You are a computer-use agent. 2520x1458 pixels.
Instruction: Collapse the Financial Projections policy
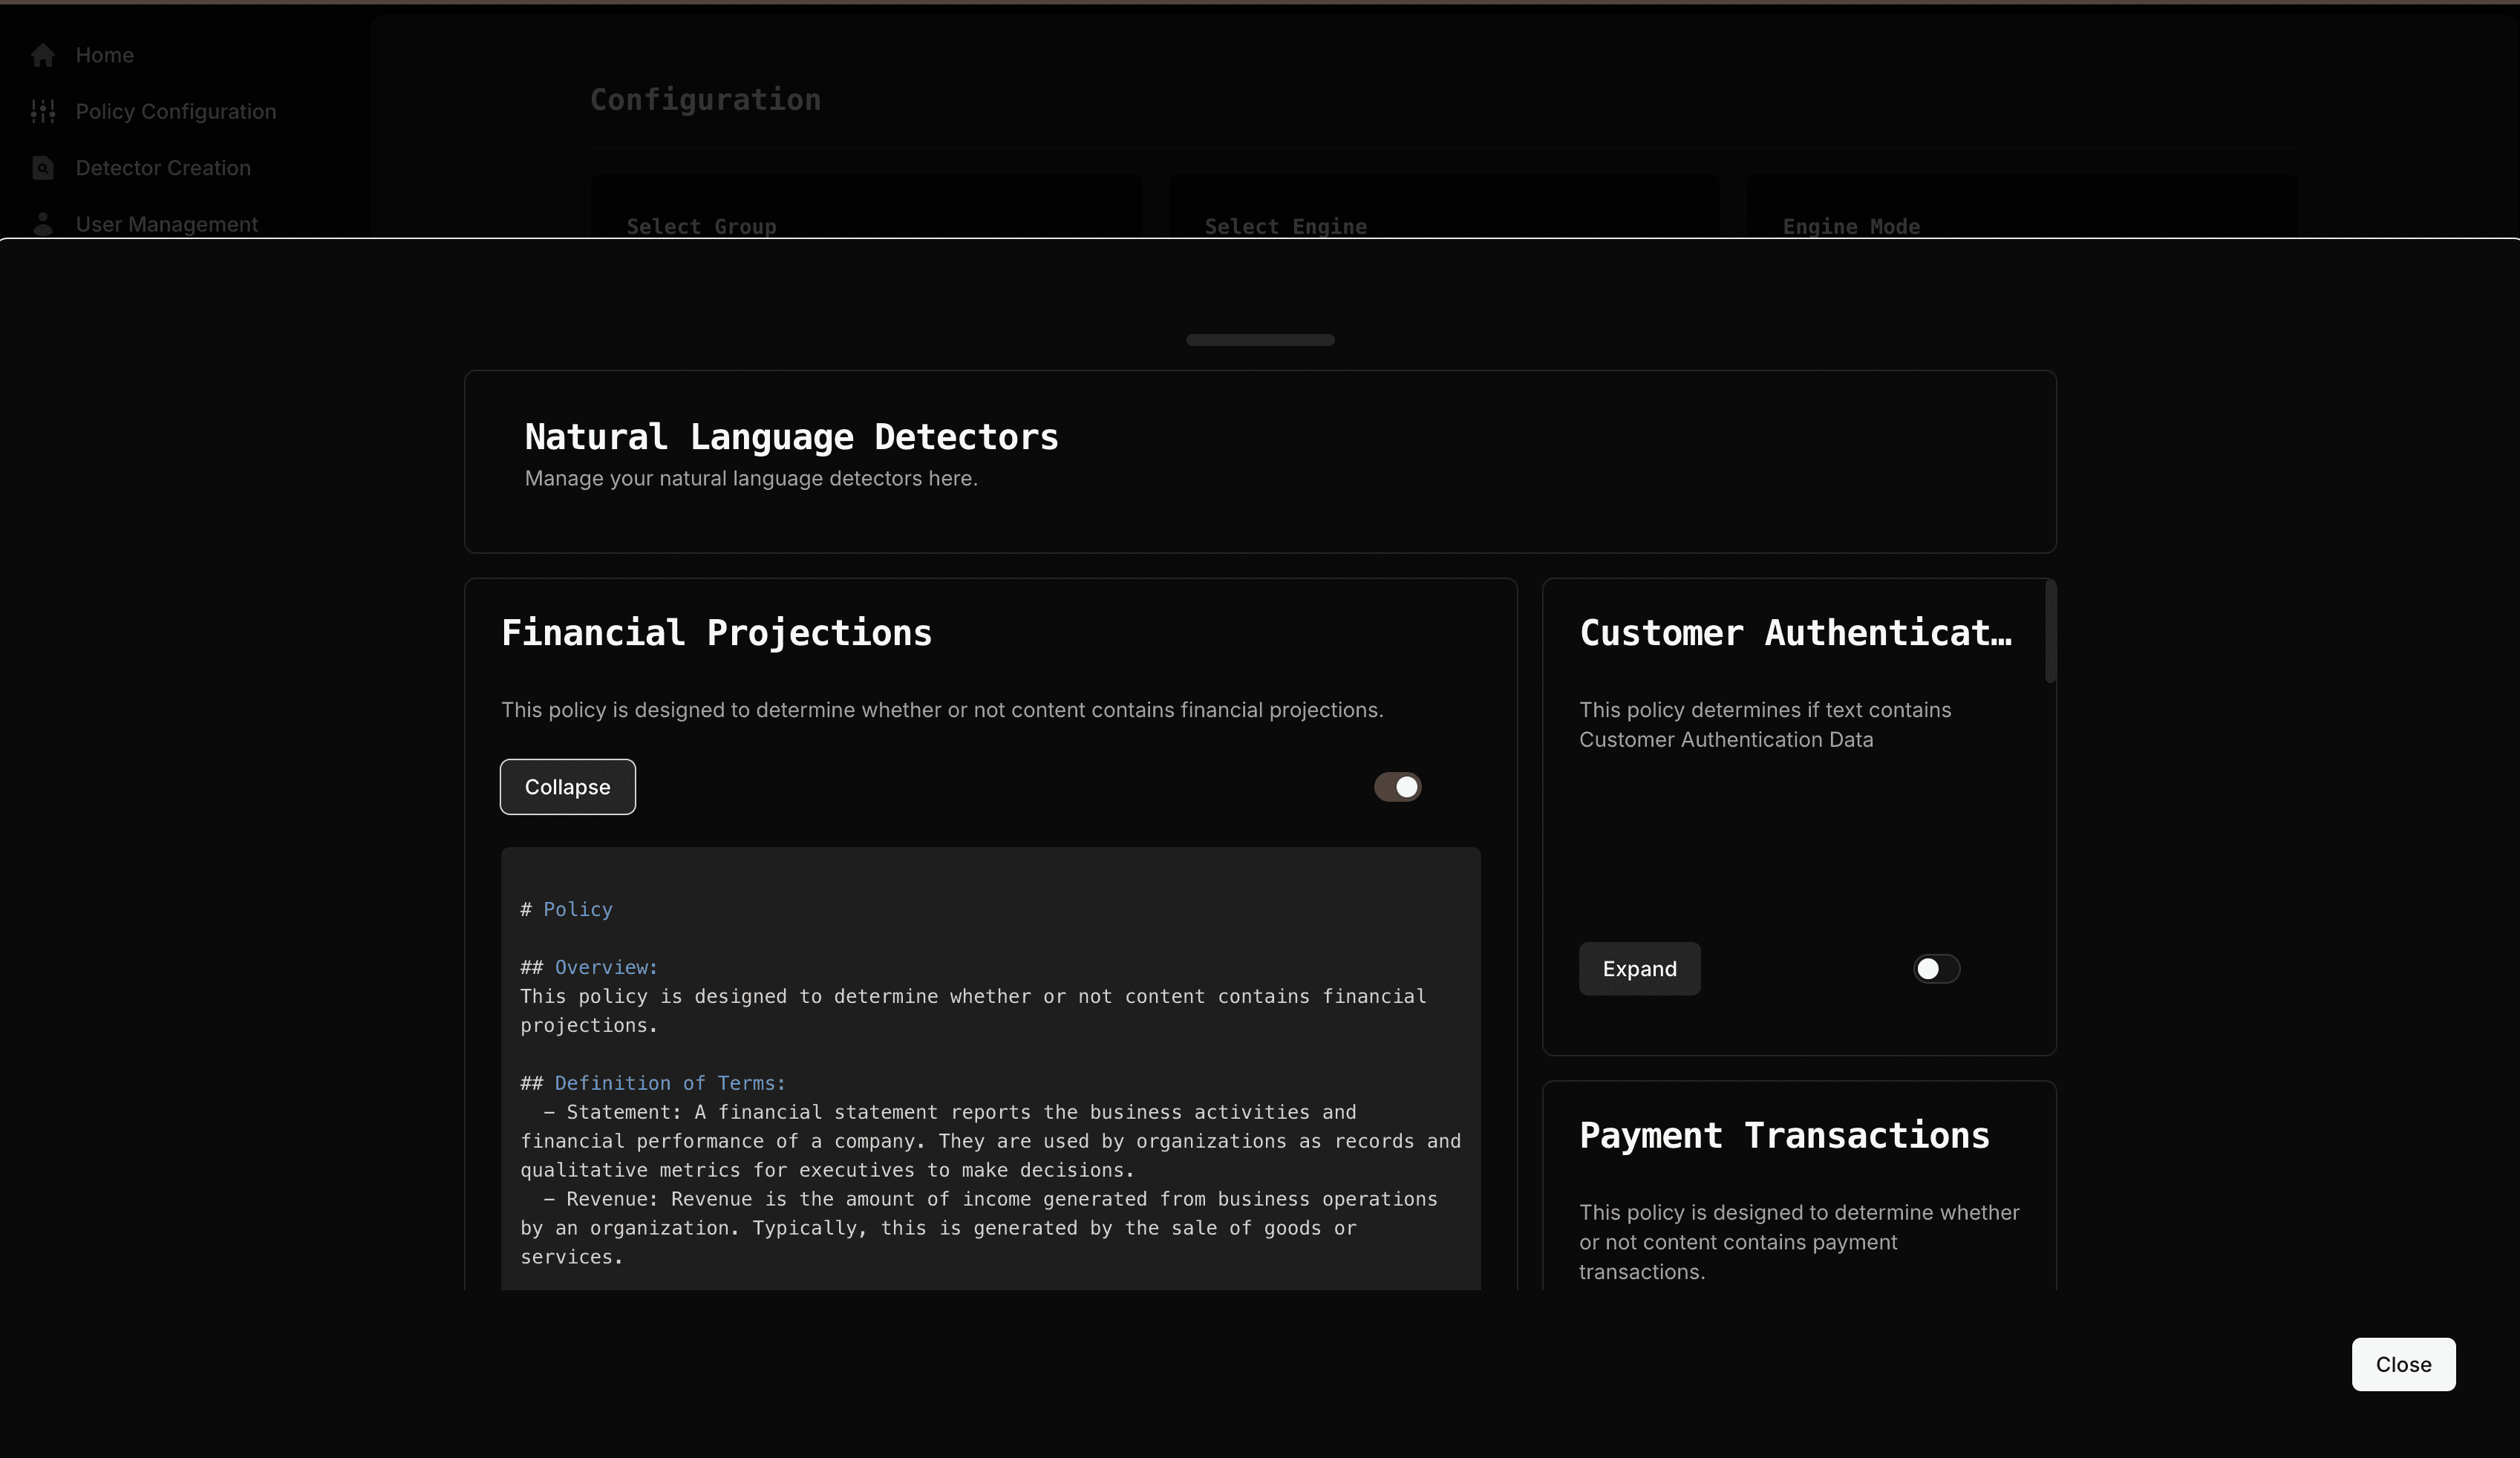pyautogui.click(x=567, y=787)
